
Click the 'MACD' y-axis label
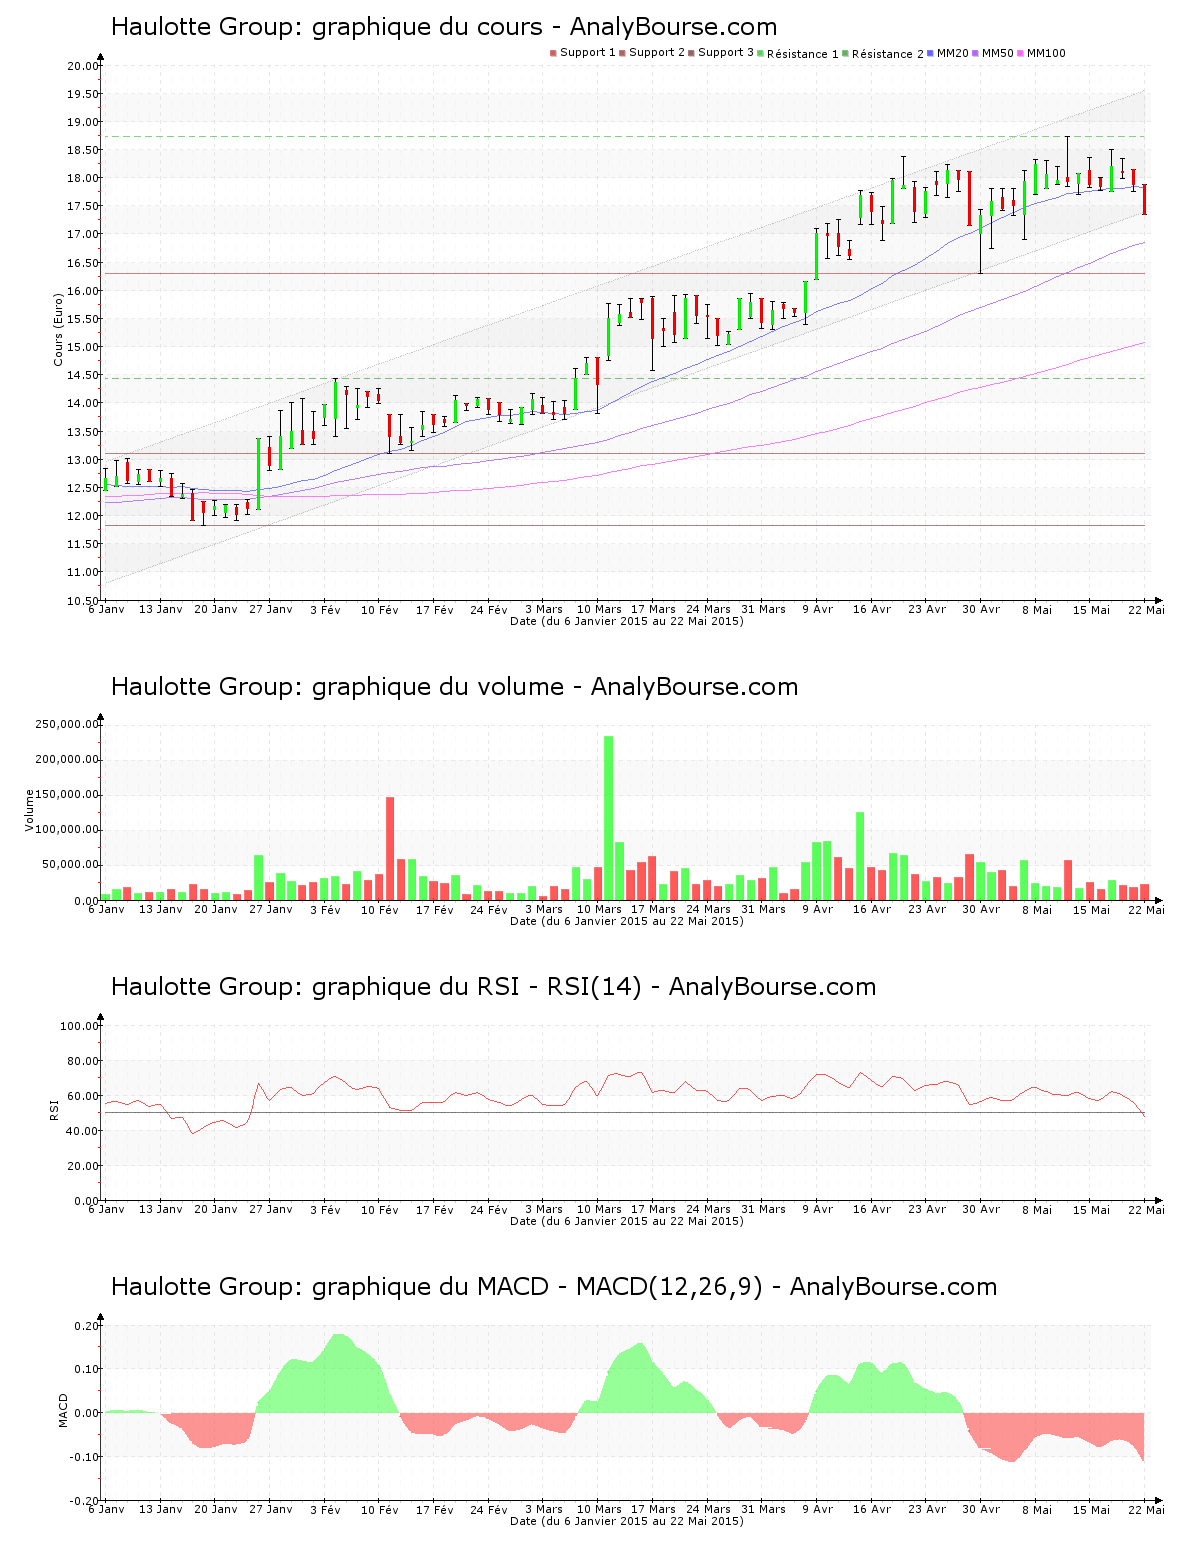pos(64,1410)
